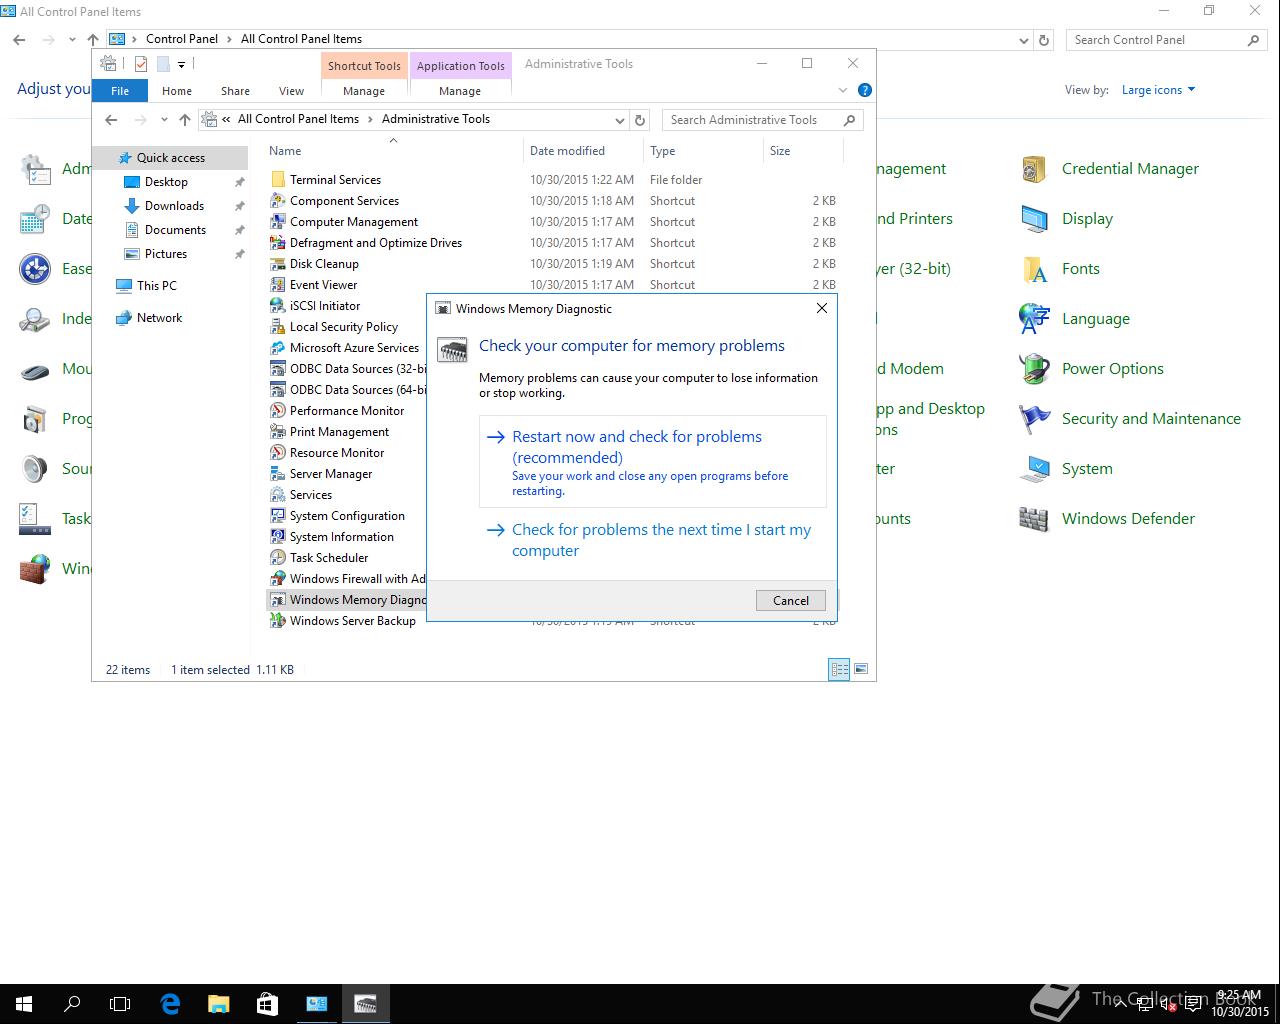Open Component Services shortcut icon
The width and height of the screenshot is (1280, 1024).
[278, 201]
